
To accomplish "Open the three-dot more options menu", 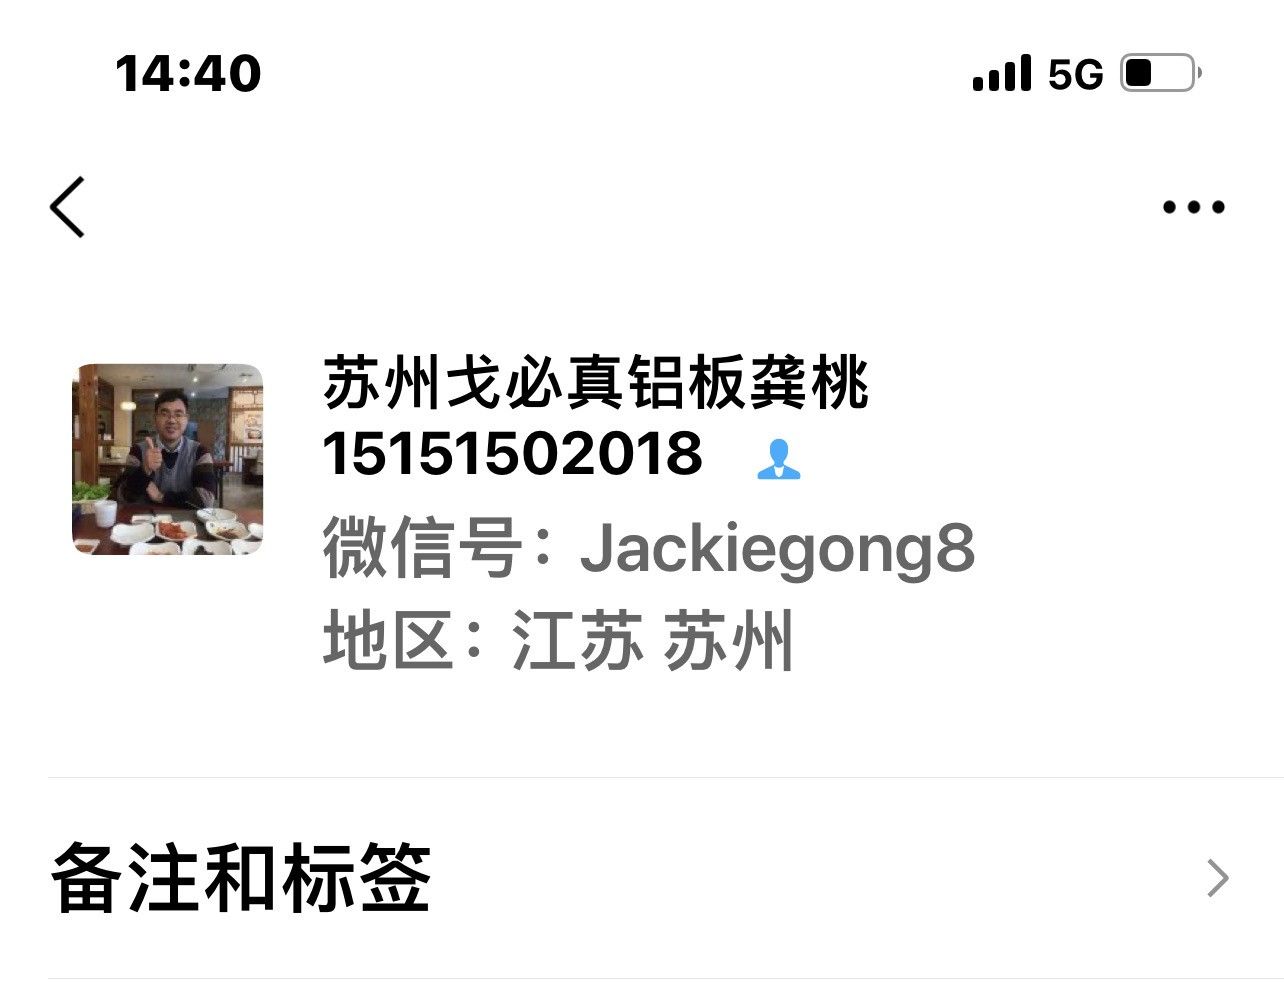I will click(x=1193, y=207).
